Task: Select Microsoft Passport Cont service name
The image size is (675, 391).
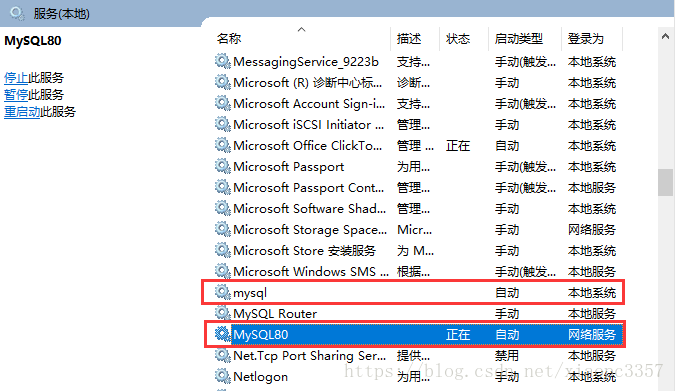Action: (x=309, y=188)
